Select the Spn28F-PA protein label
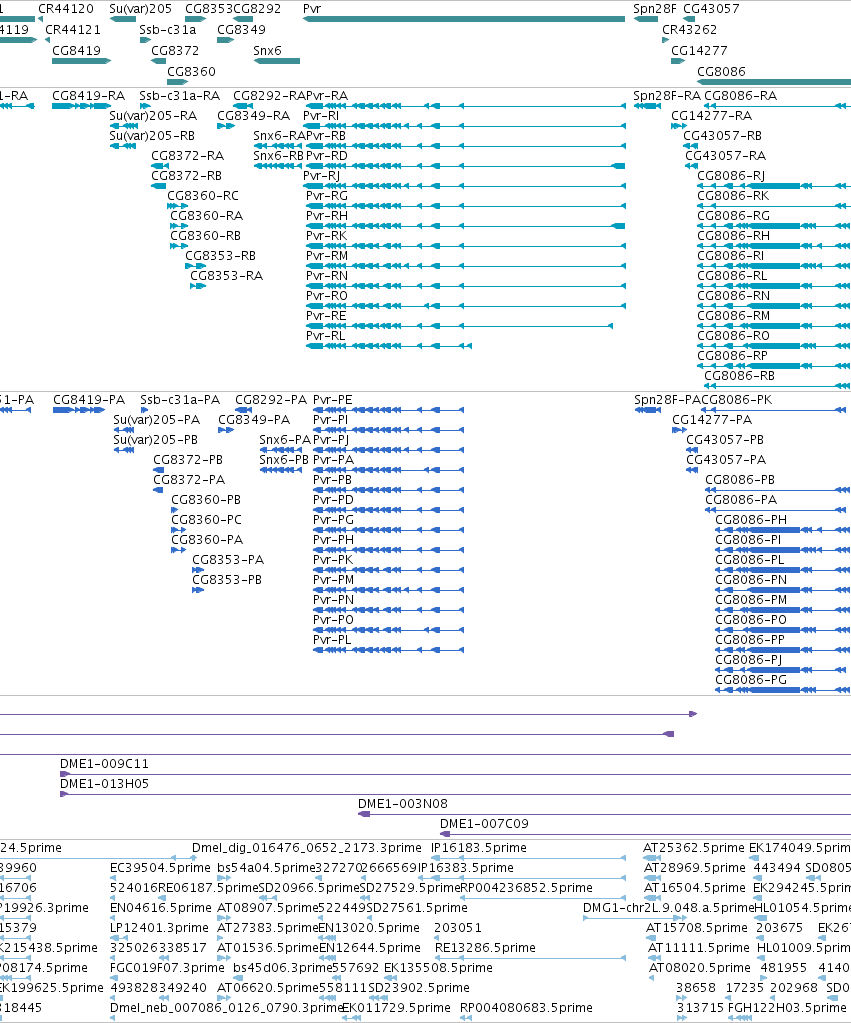 (x=667, y=399)
